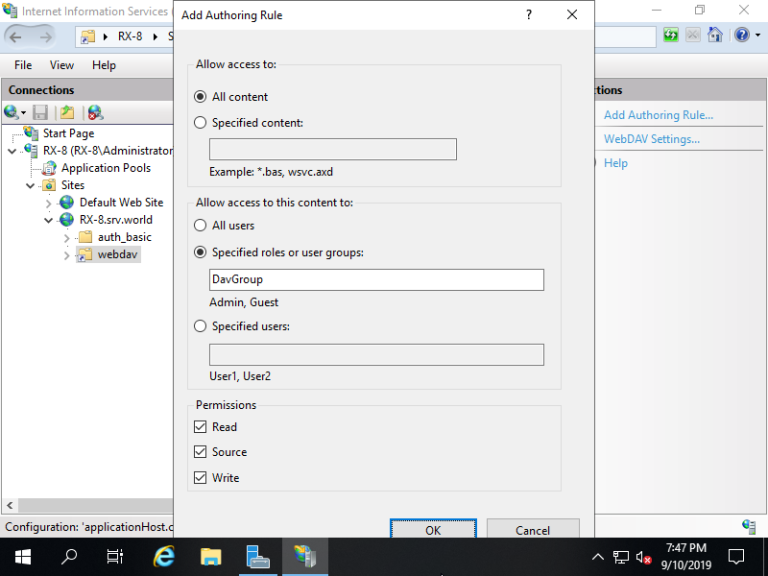Open Server Manager from the taskbar
This screenshot has height=576, width=768.
tap(258, 556)
